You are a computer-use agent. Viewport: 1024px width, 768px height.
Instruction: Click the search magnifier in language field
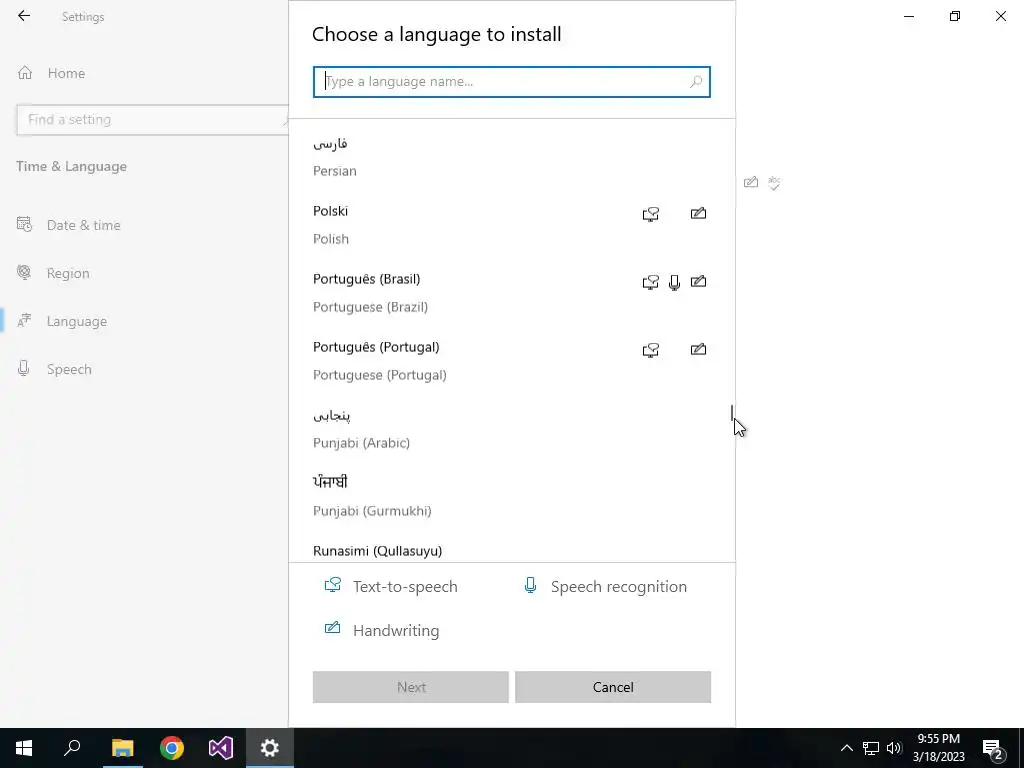(x=696, y=82)
